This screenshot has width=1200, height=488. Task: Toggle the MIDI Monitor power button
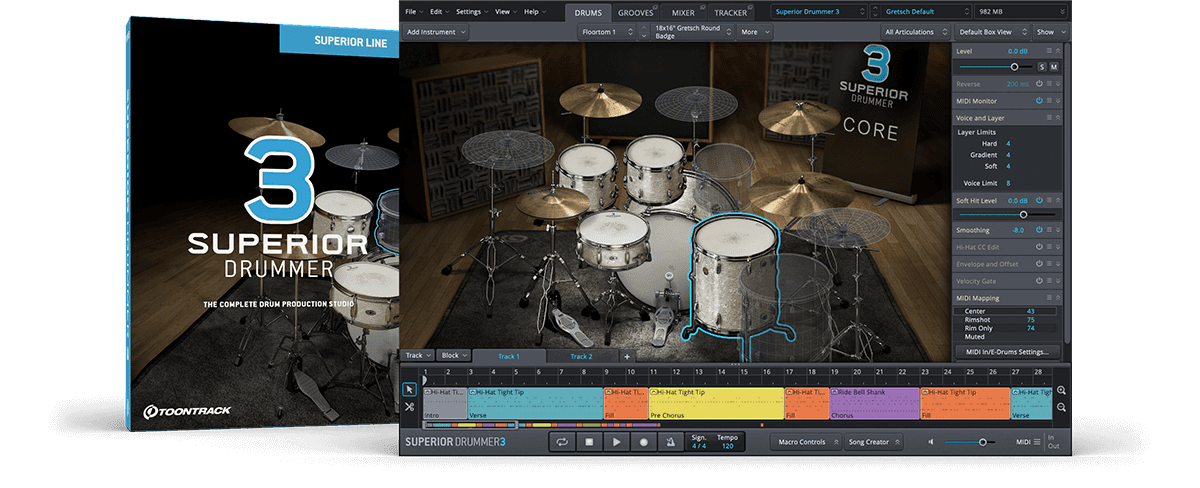1039,100
